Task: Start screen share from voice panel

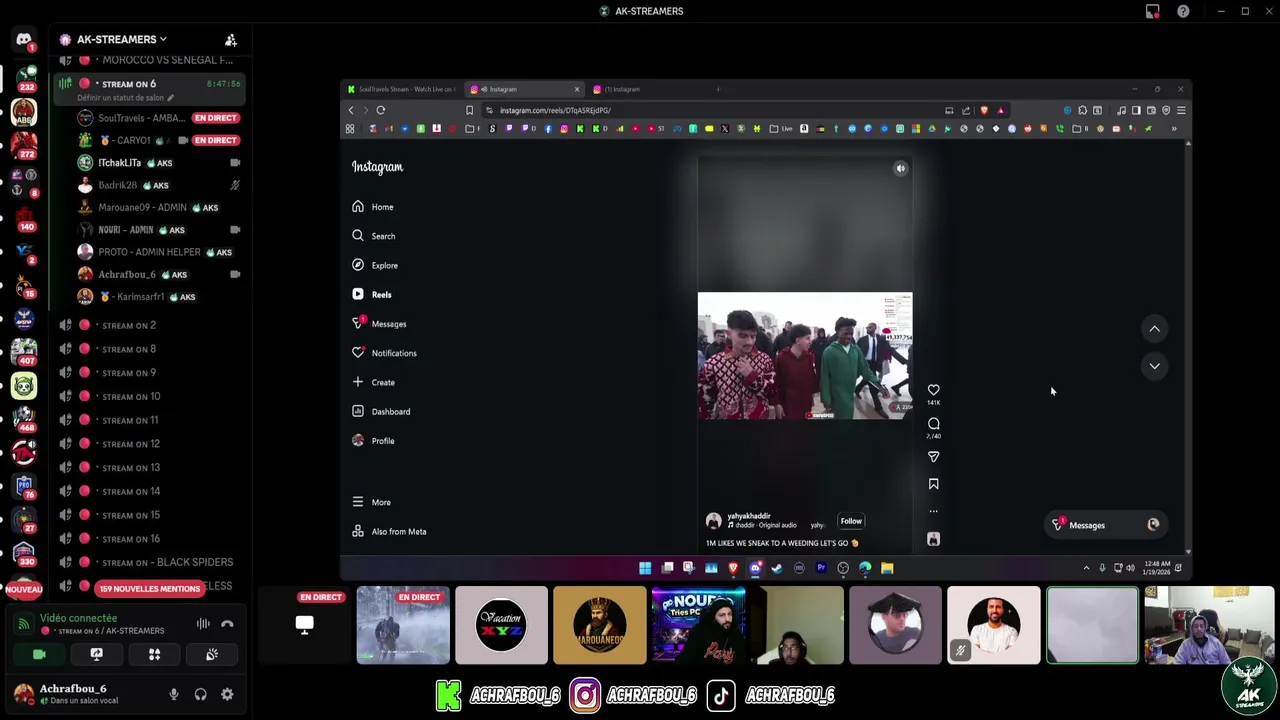Action: (97, 654)
